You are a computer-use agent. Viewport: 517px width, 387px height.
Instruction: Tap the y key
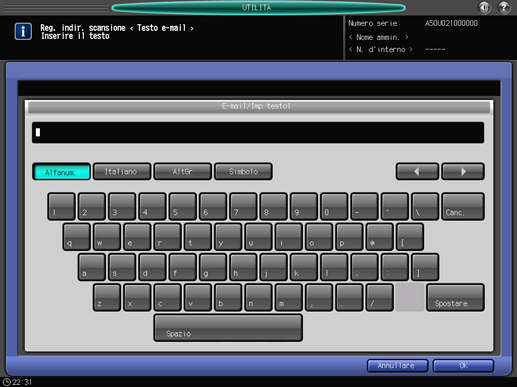click(228, 237)
